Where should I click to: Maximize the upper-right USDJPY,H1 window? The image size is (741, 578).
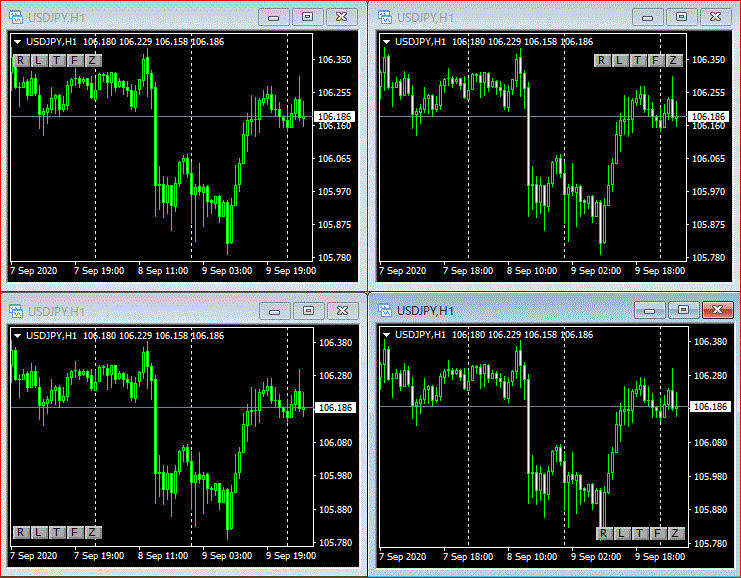coord(681,17)
